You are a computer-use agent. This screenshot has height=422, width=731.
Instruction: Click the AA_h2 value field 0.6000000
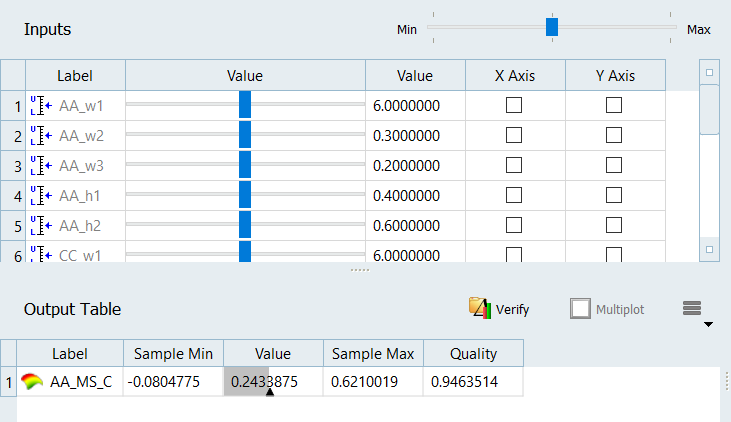(415, 226)
